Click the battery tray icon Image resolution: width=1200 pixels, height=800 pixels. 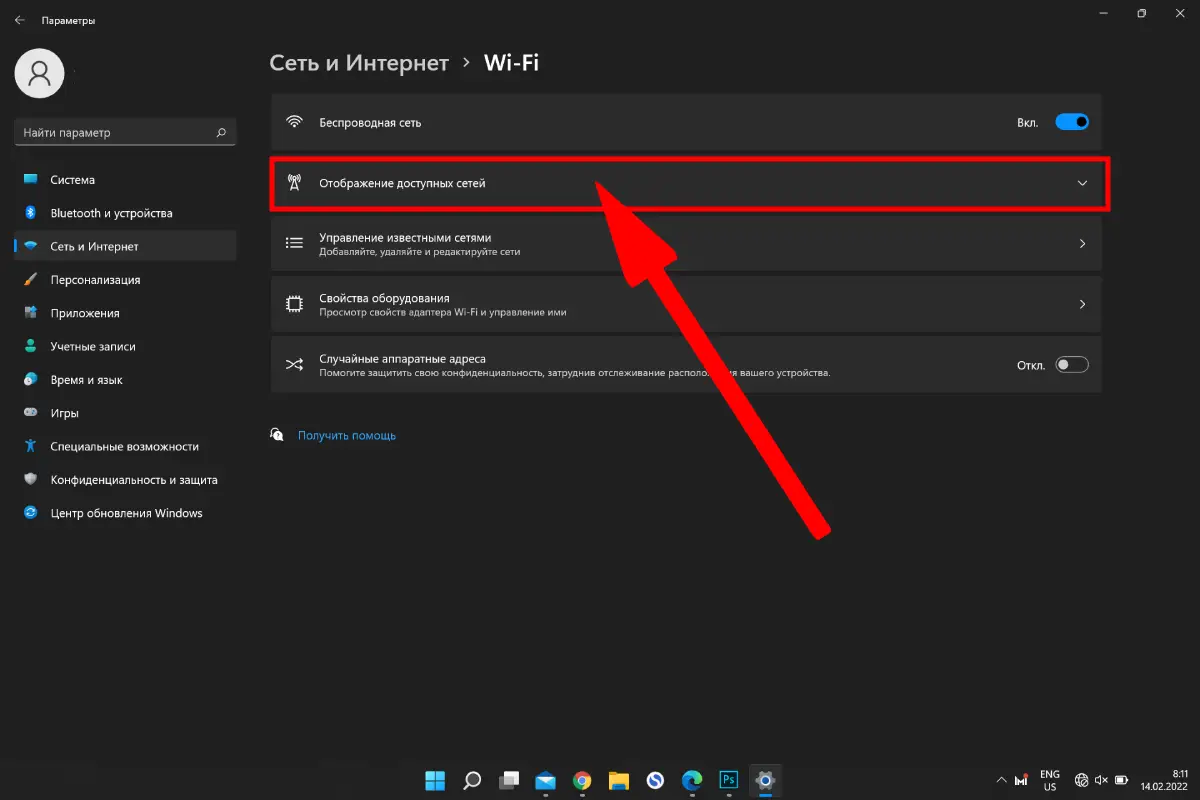point(1122,780)
